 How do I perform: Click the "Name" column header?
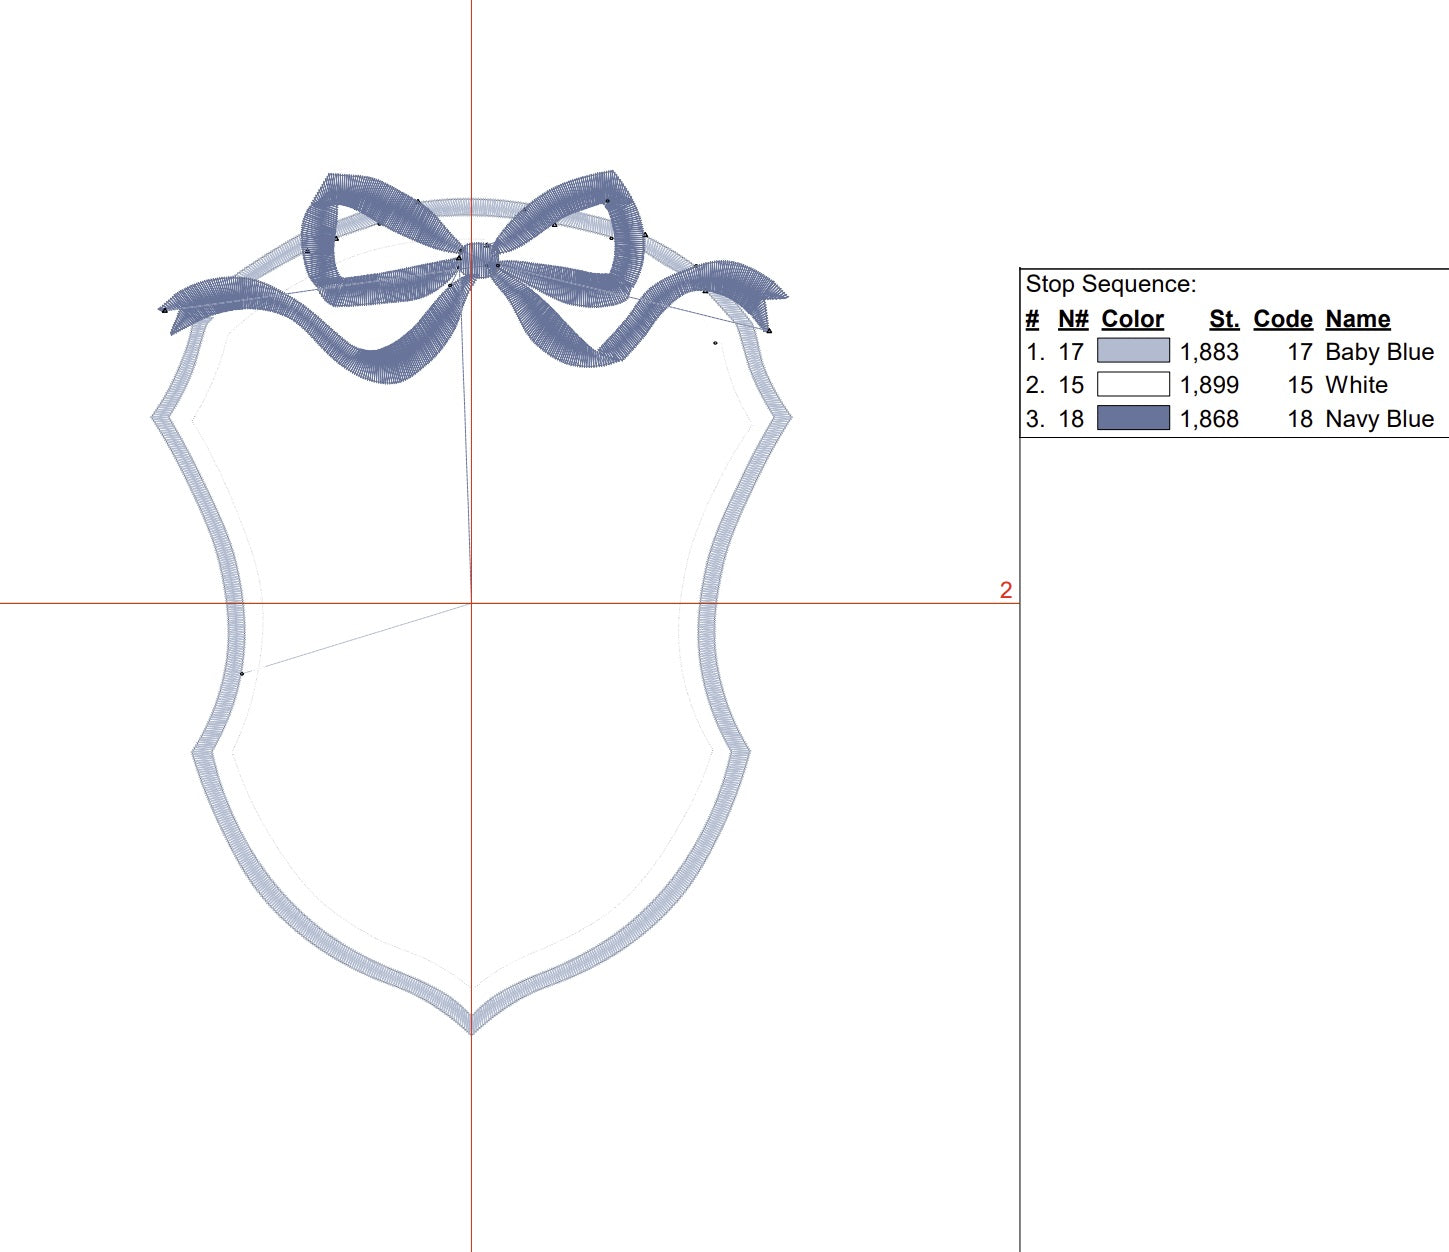(1357, 319)
